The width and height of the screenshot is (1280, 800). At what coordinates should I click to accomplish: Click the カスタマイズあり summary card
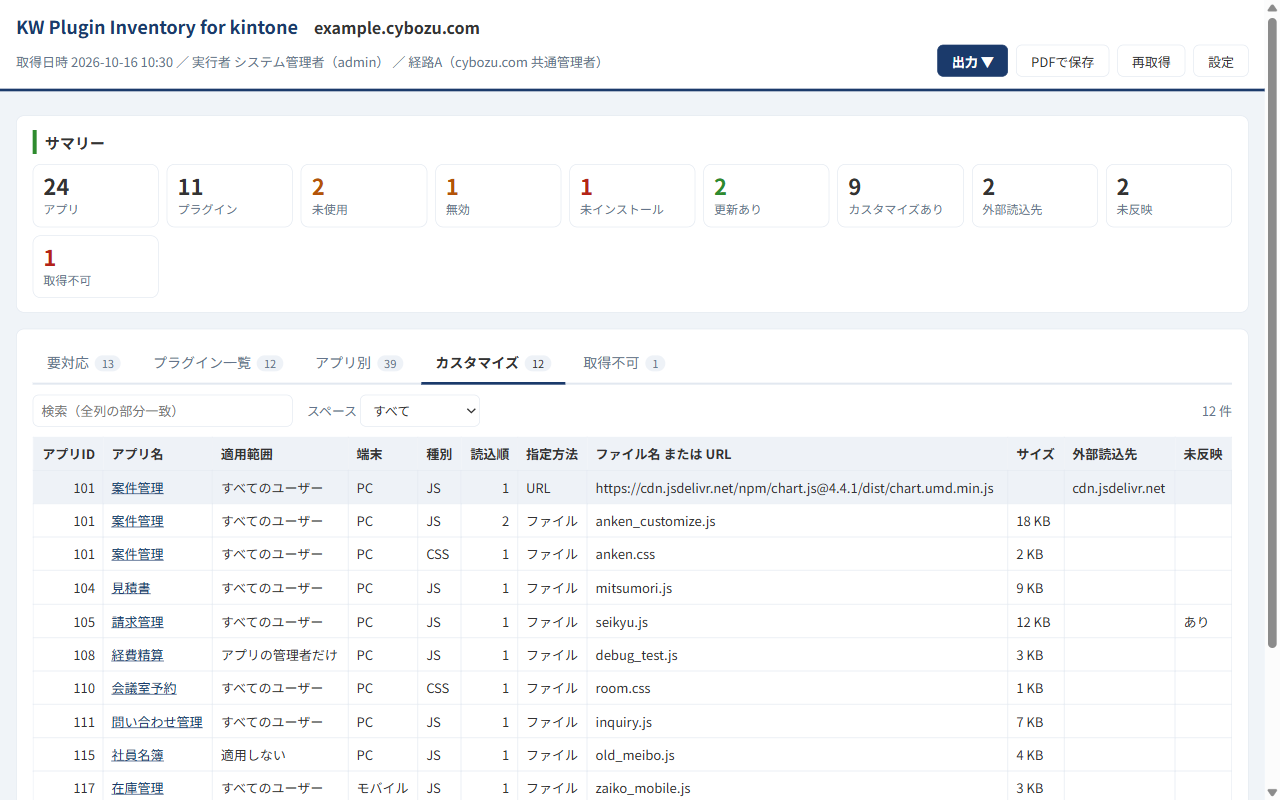coord(900,196)
